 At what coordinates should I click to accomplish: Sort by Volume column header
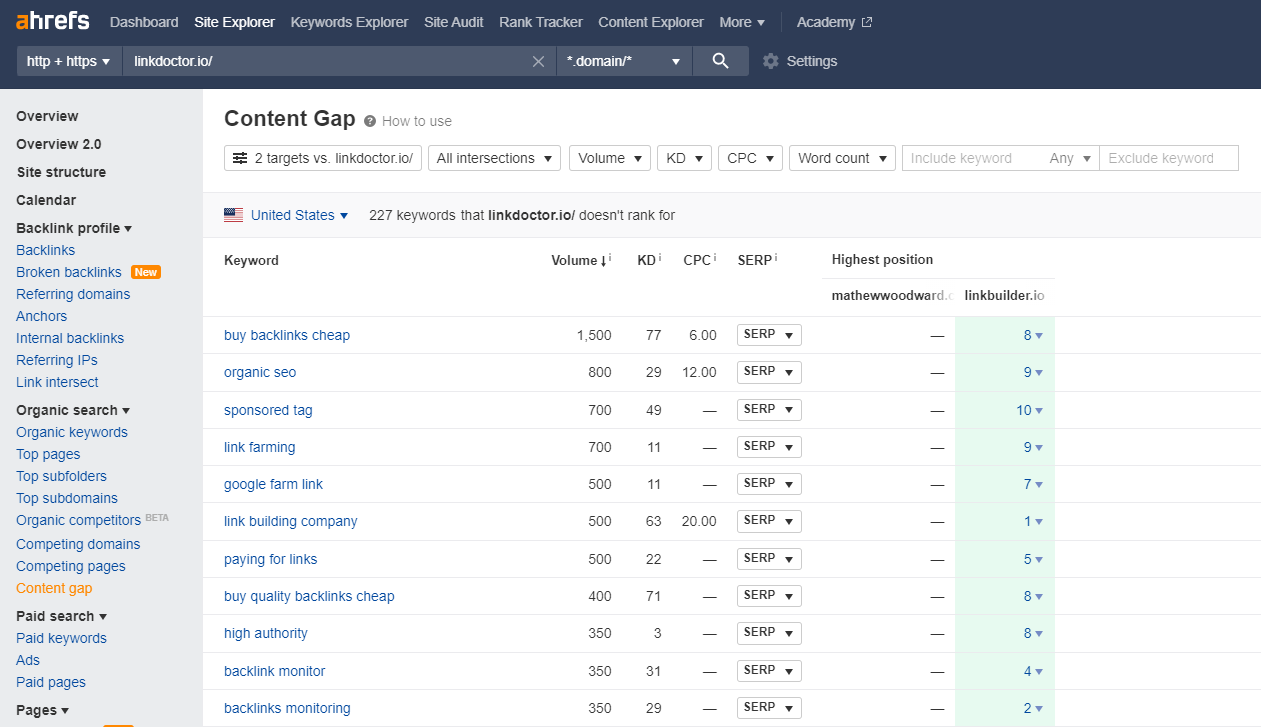[x=579, y=260]
